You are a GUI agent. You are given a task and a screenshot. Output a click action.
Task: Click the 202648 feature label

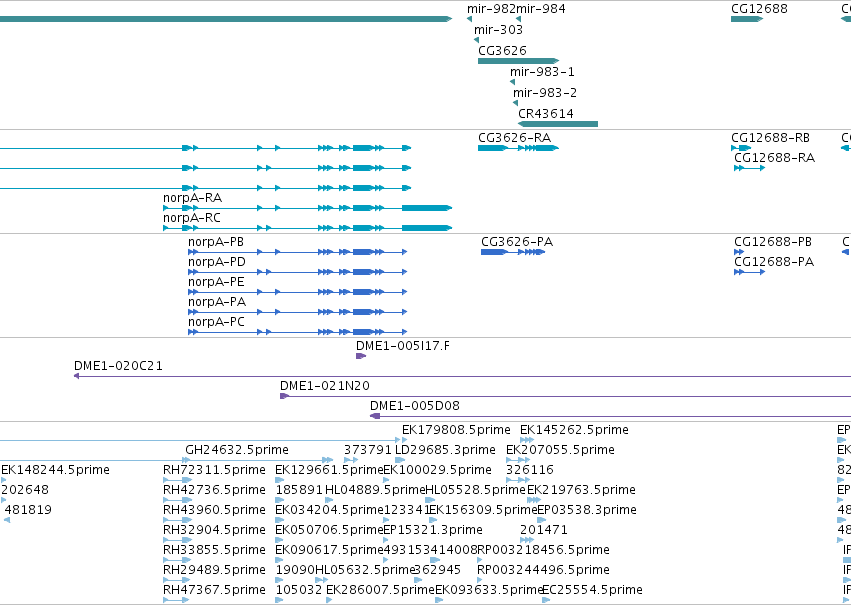(x=25, y=490)
